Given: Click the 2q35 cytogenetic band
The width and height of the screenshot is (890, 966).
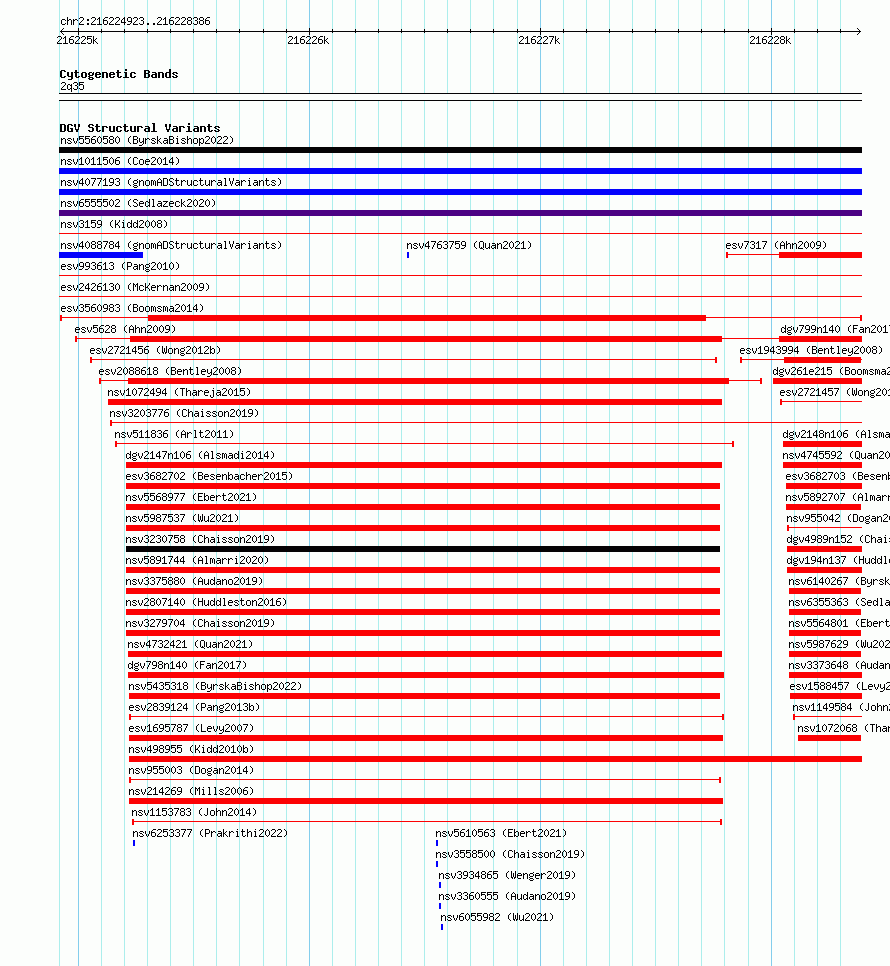Looking at the screenshot, I should pyautogui.click(x=72, y=86).
